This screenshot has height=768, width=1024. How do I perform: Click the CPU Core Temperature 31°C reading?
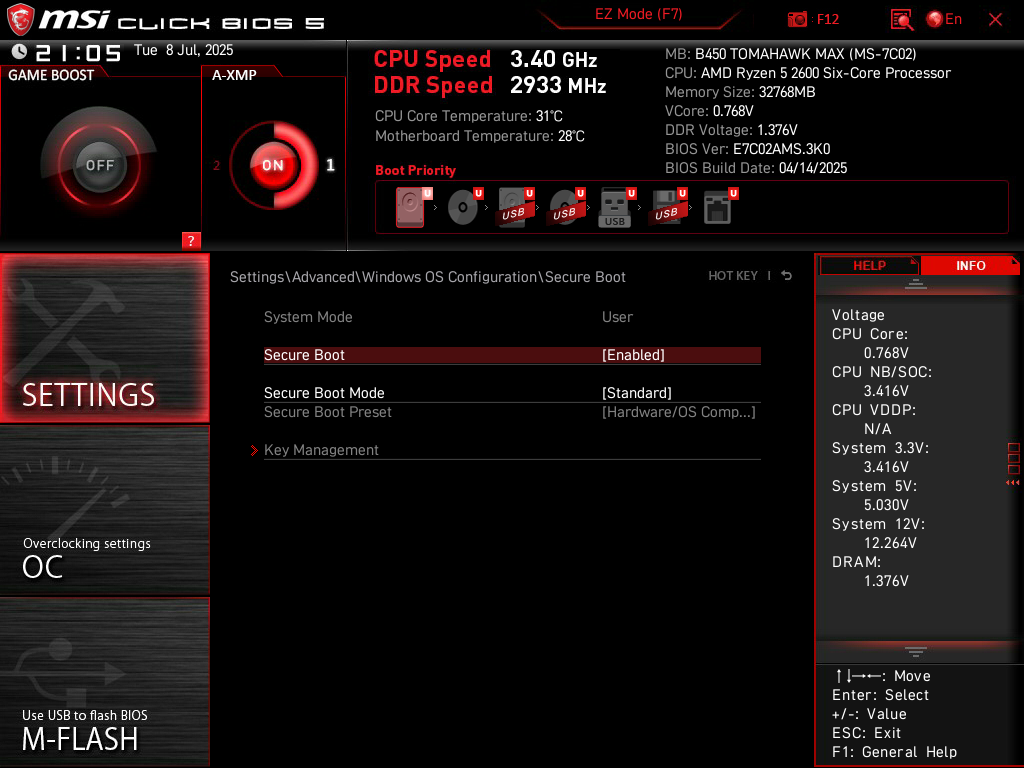469,116
